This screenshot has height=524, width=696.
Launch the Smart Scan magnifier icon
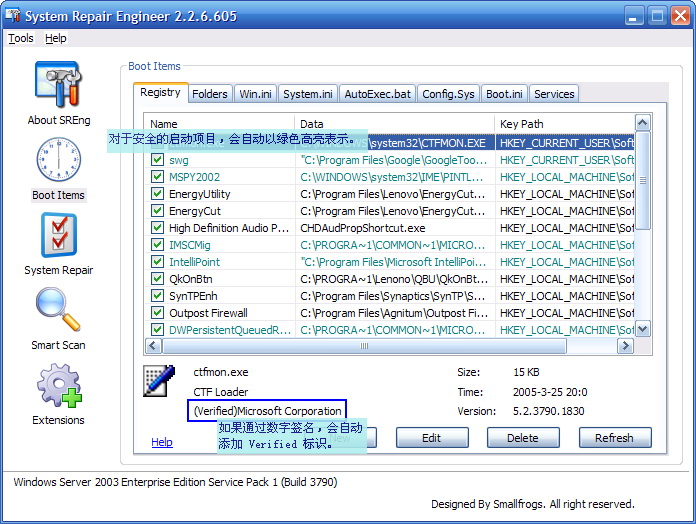coord(59,309)
